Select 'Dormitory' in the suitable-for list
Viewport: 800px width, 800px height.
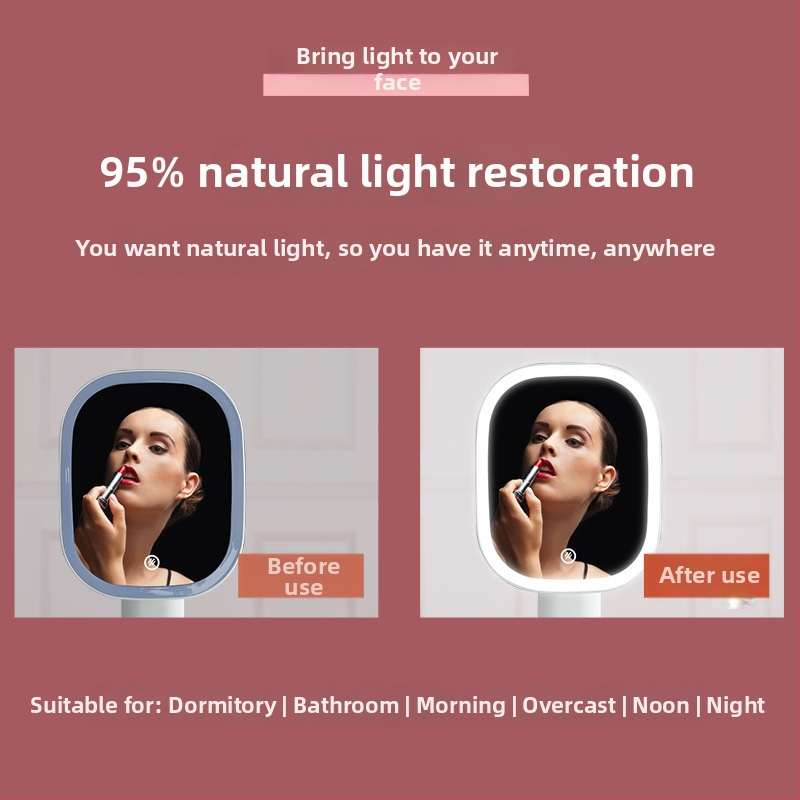point(222,706)
